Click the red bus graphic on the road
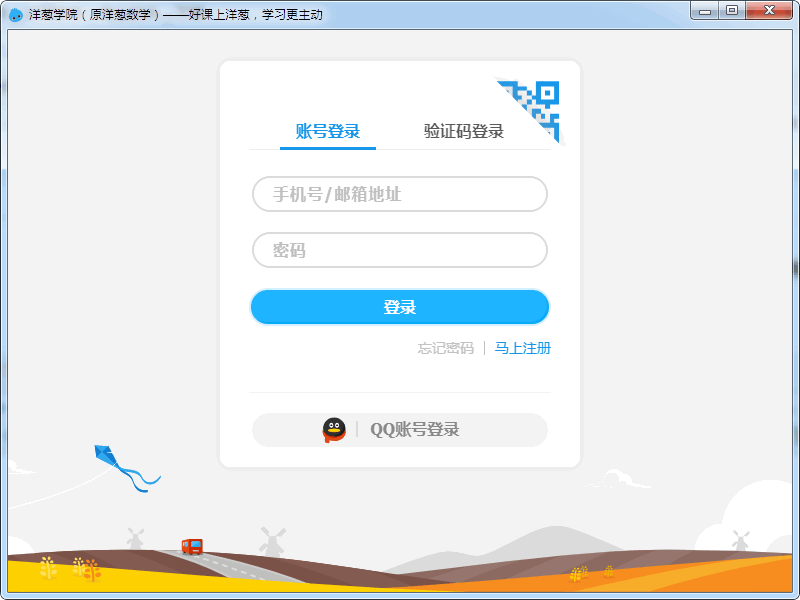Image resolution: width=800 pixels, height=600 pixels. [x=193, y=545]
